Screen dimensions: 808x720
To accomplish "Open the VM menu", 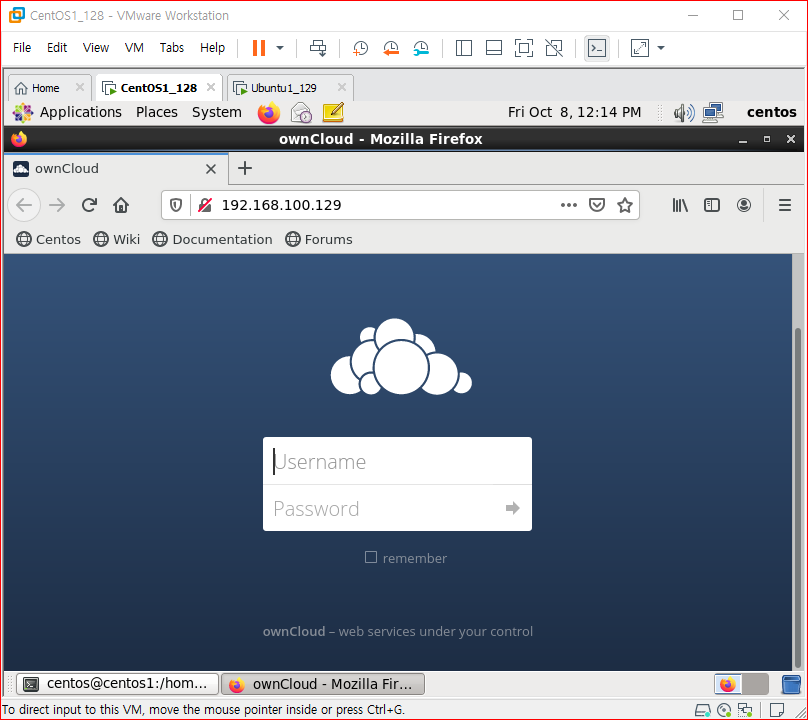I will click(134, 47).
